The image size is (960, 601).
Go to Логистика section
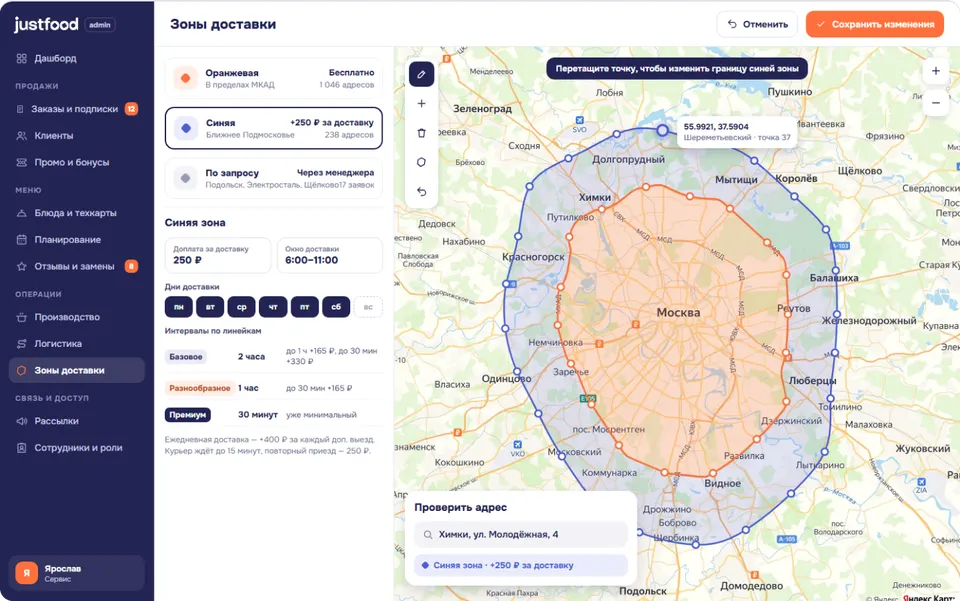[77, 343]
